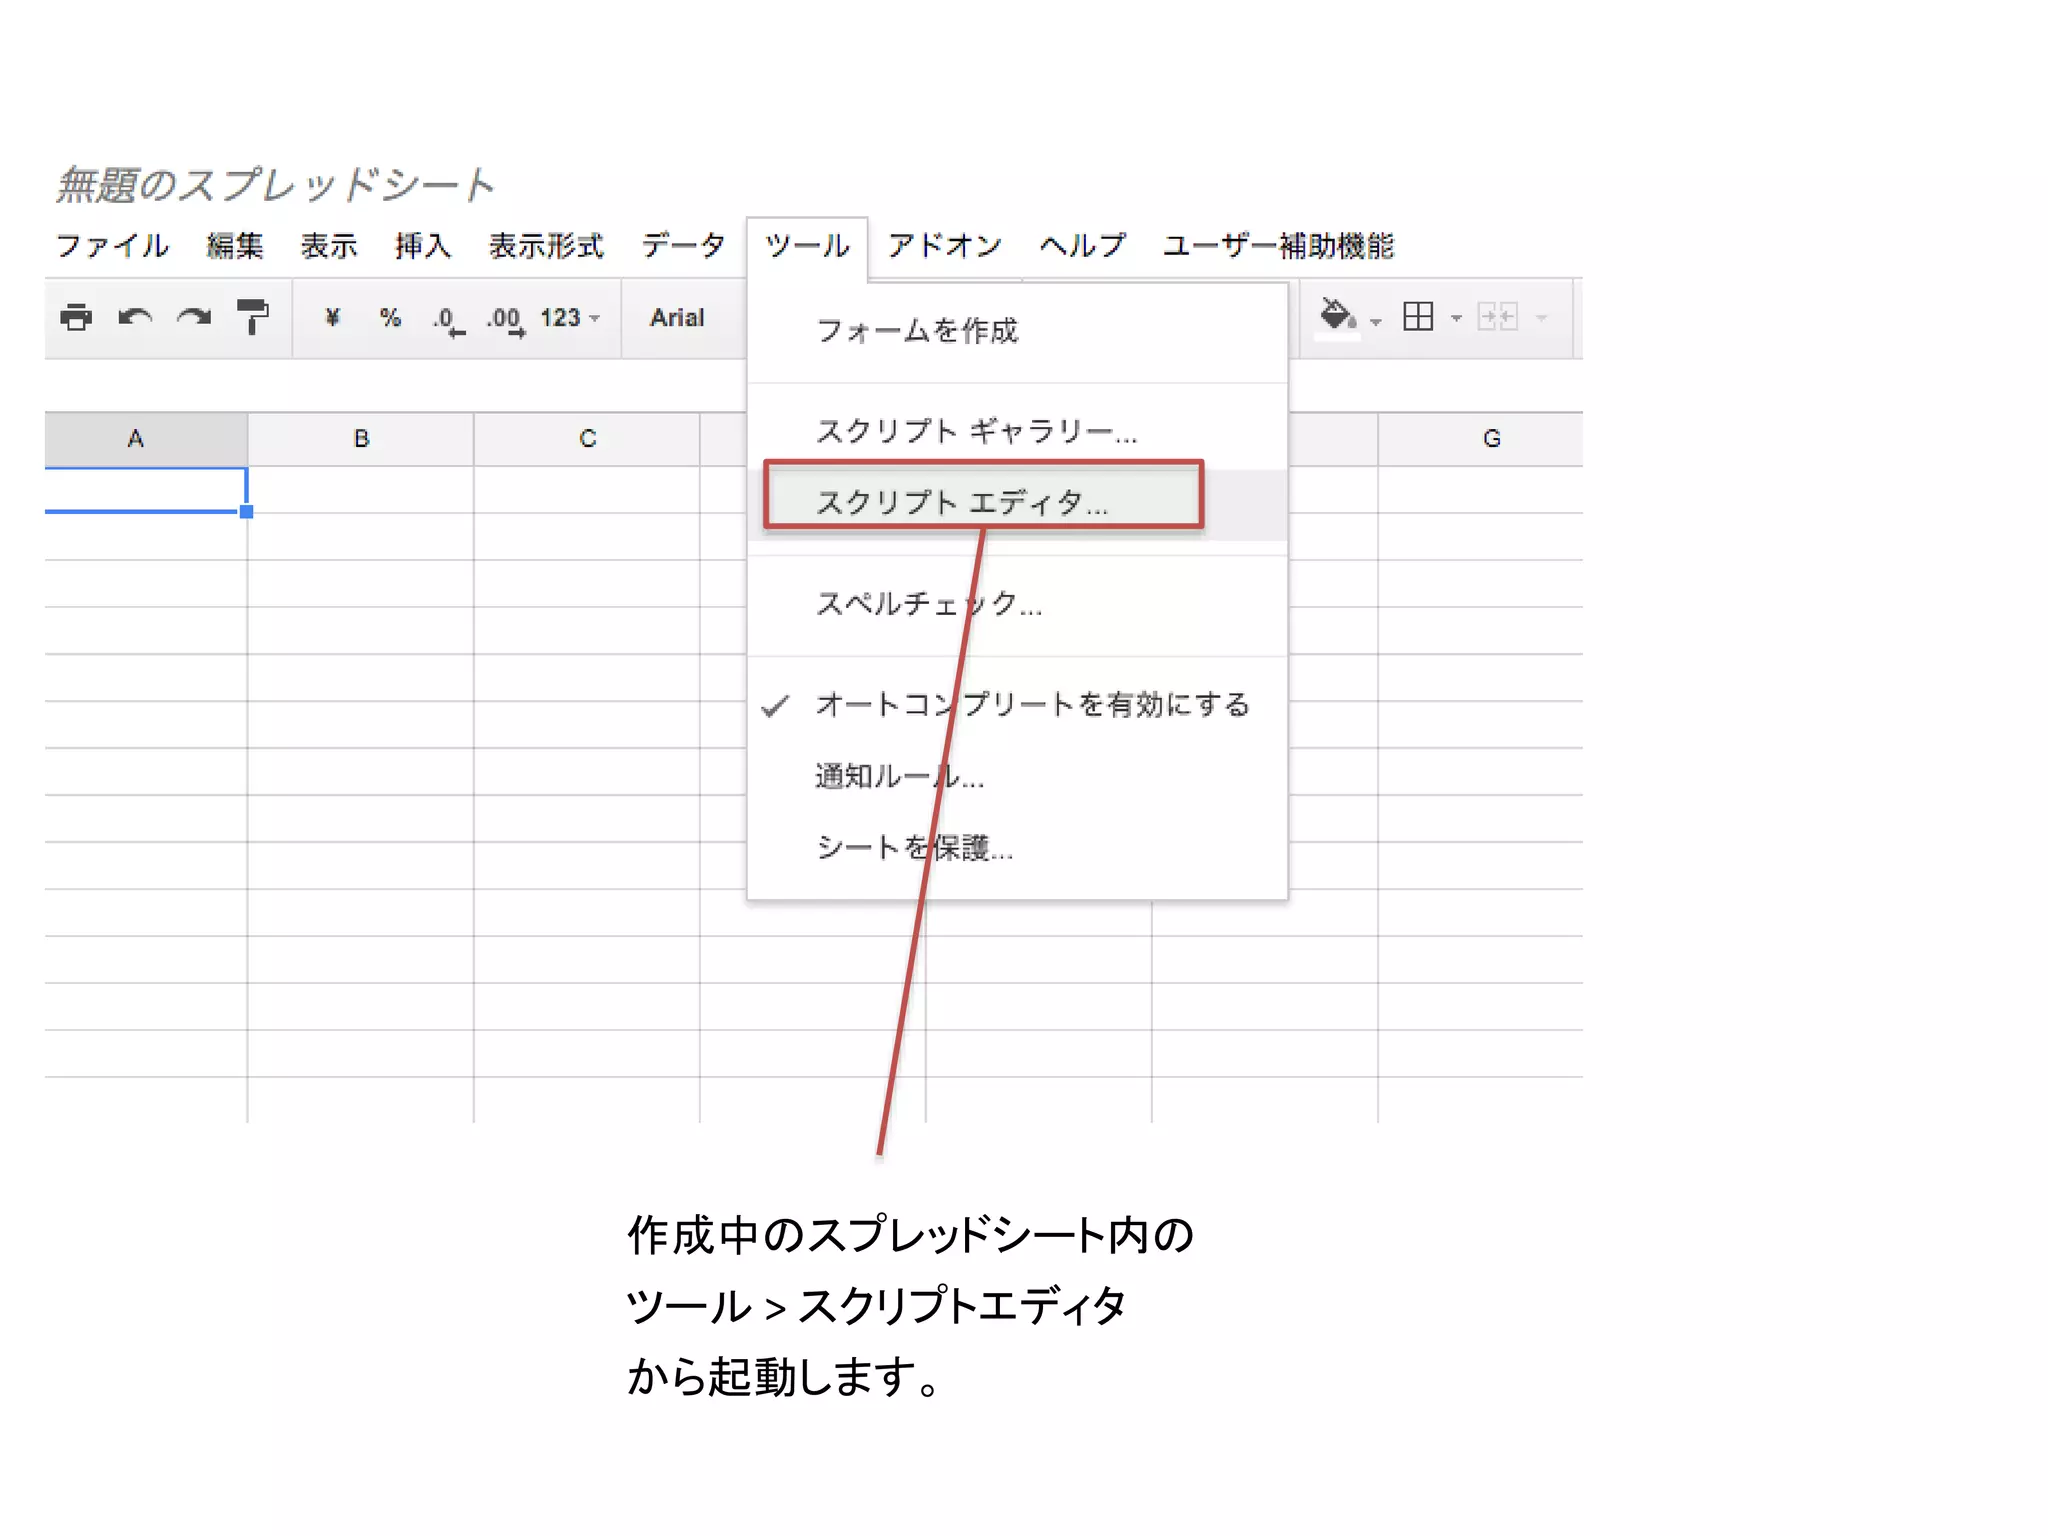Click the borders grid icon

pyautogui.click(x=1418, y=317)
